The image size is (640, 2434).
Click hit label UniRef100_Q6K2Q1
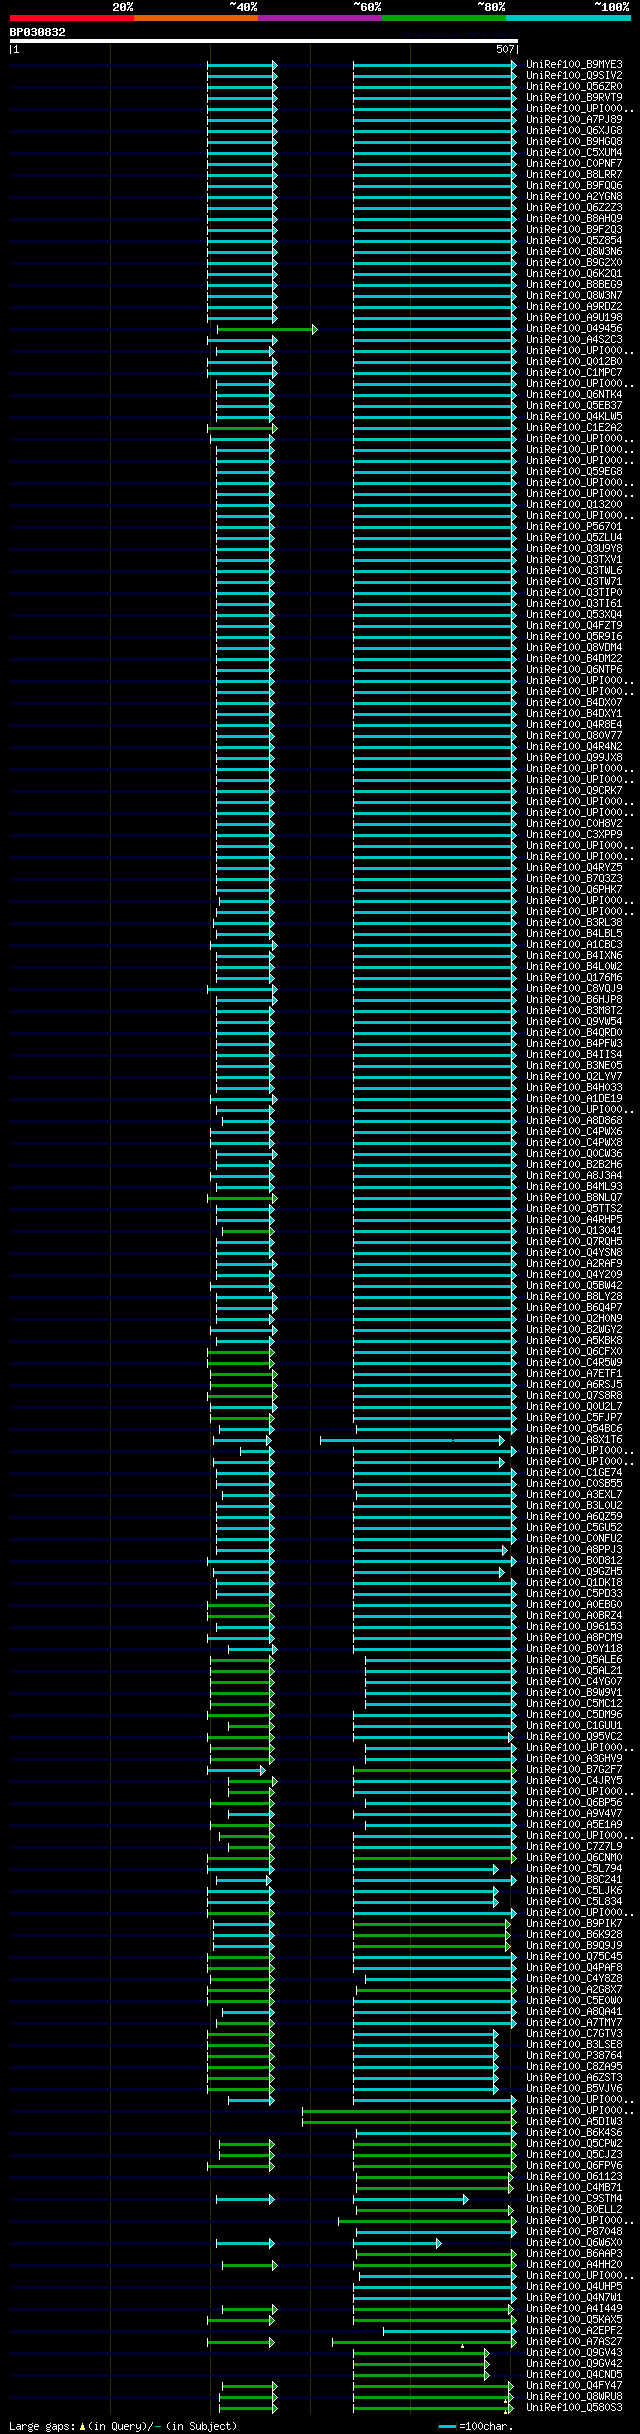[x=574, y=274]
